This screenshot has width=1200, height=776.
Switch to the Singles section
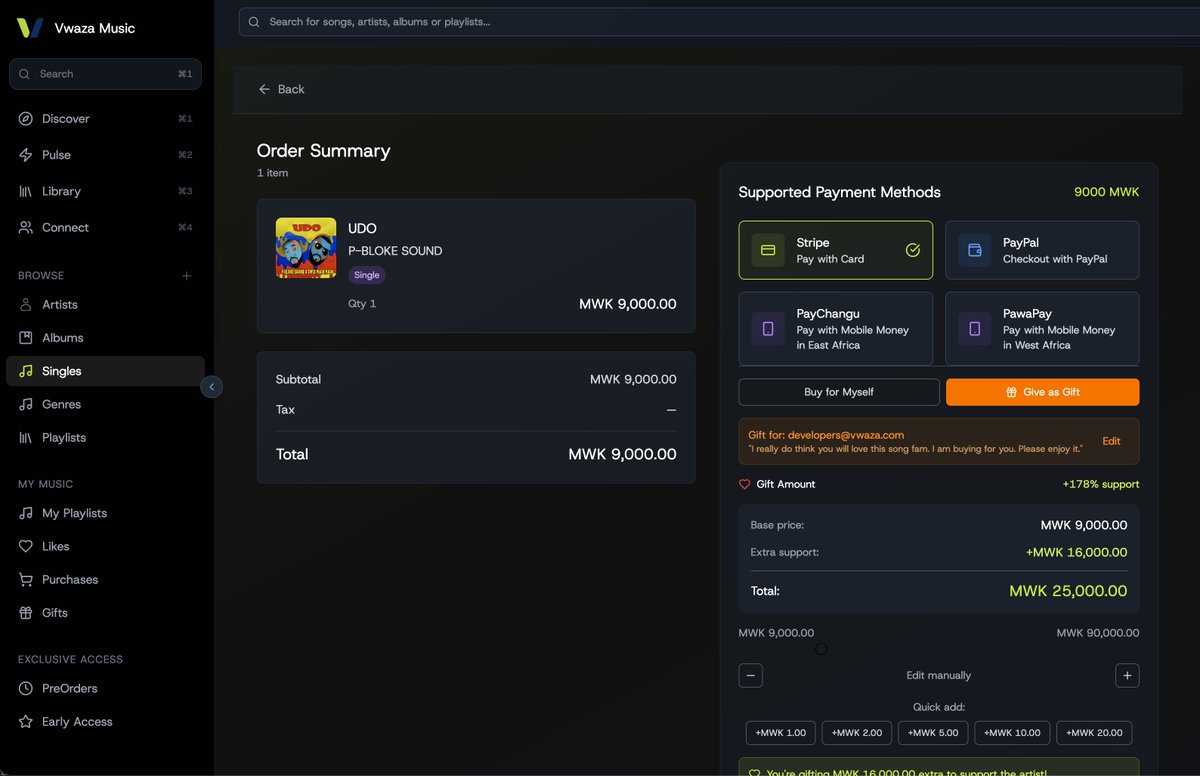click(x=62, y=370)
